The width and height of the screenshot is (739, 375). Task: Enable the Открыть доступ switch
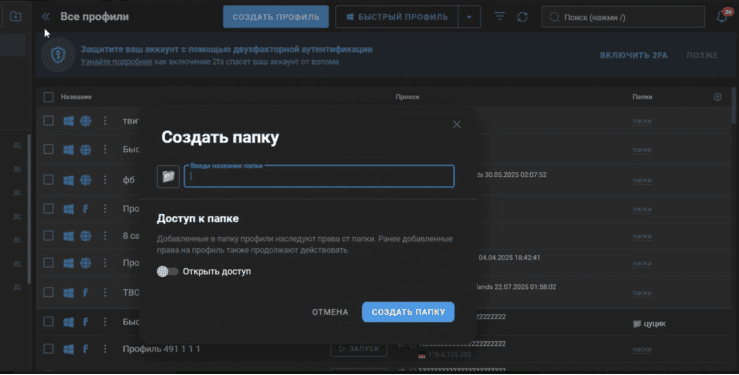[x=167, y=271]
